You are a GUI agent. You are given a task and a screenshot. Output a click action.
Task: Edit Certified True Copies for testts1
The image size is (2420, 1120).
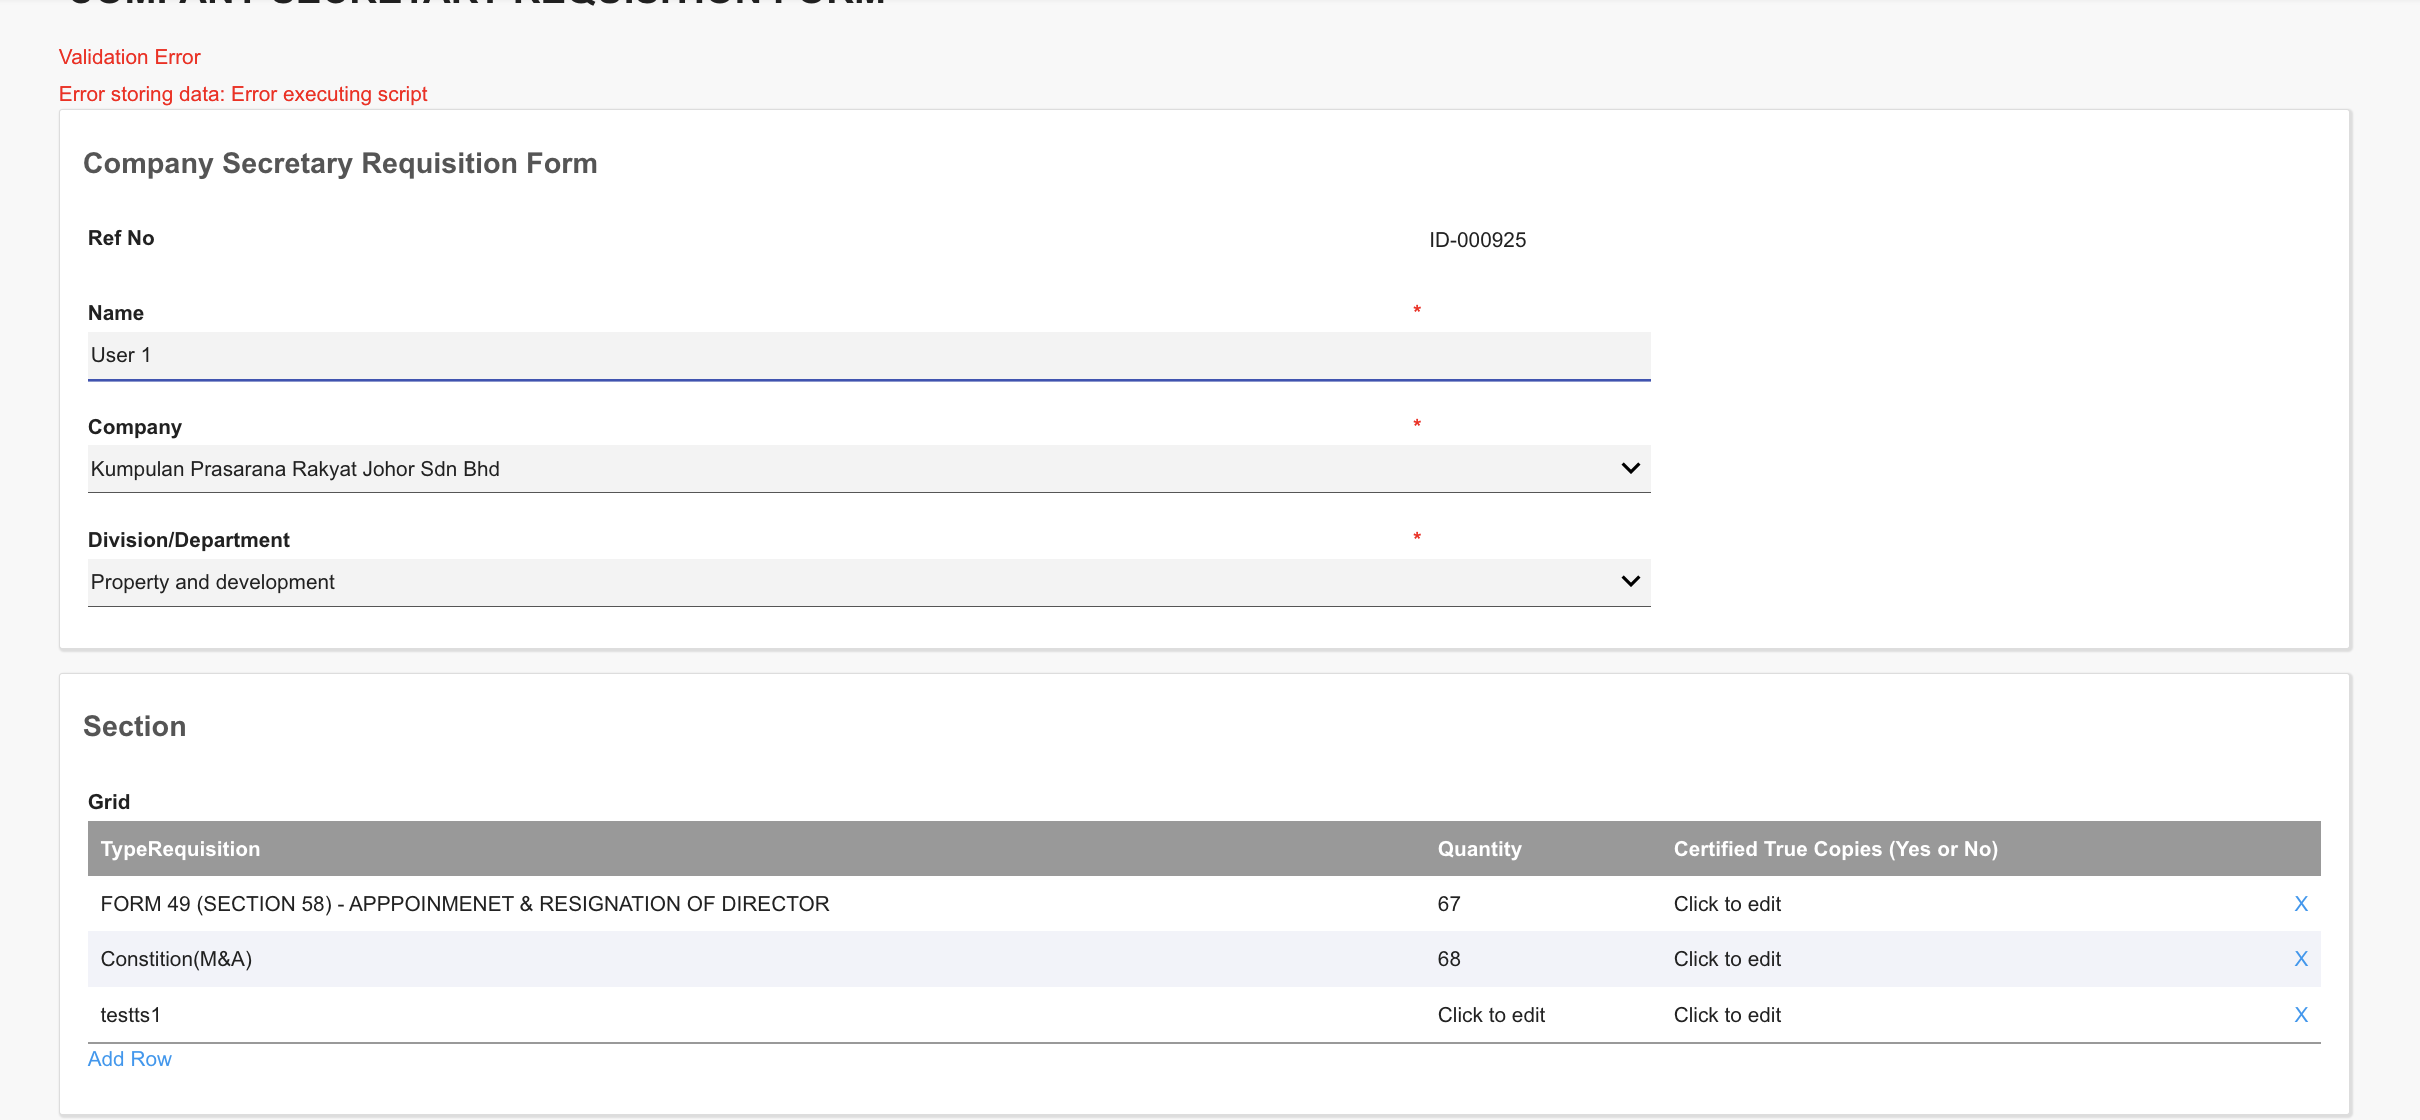pos(1727,1015)
